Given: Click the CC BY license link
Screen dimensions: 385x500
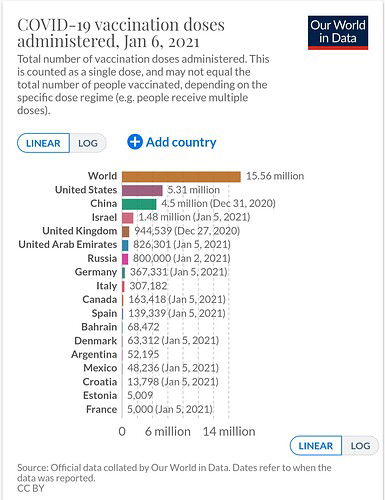Looking at the screenshot, I should click(x=31, y=488).
